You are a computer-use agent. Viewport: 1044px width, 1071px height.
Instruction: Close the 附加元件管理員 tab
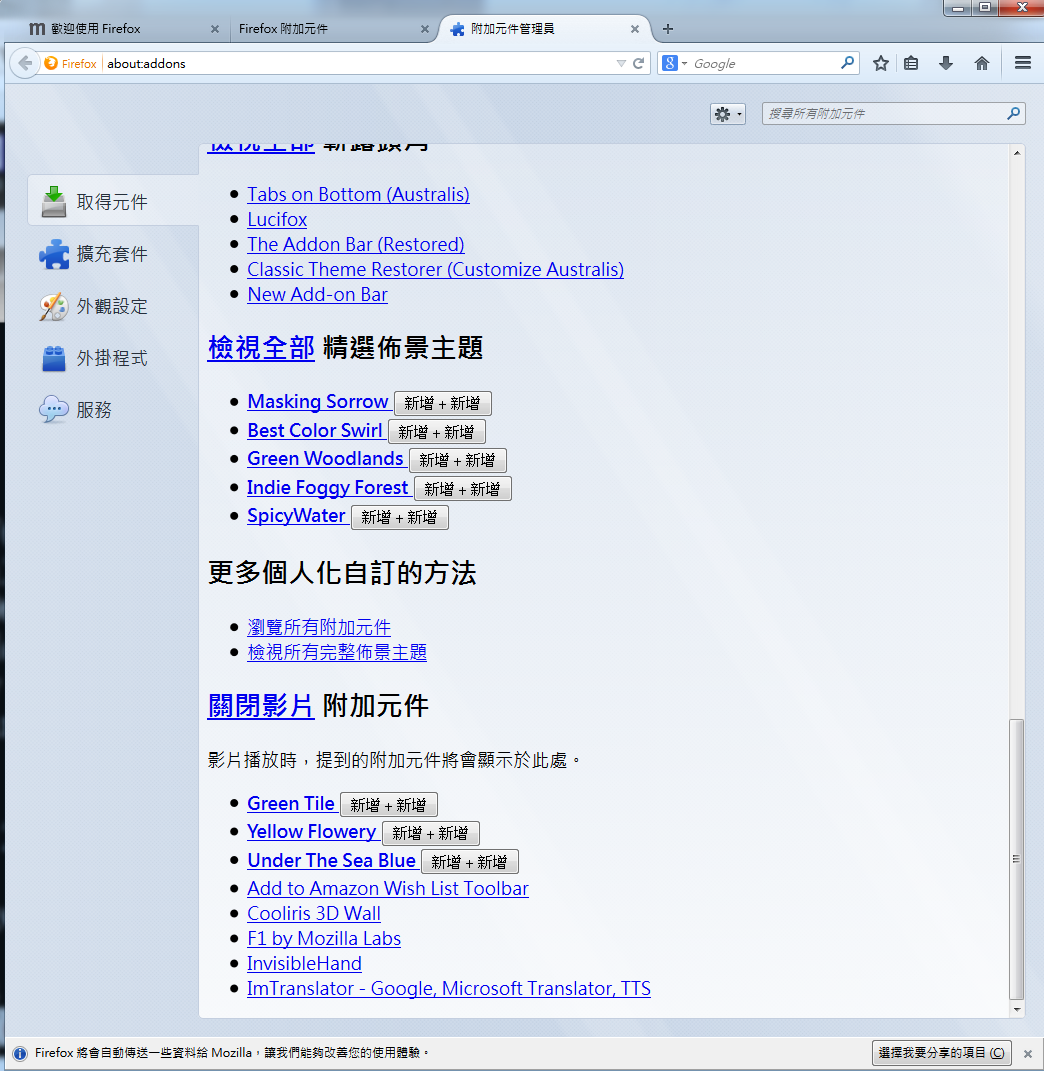(x=635, y=29)
